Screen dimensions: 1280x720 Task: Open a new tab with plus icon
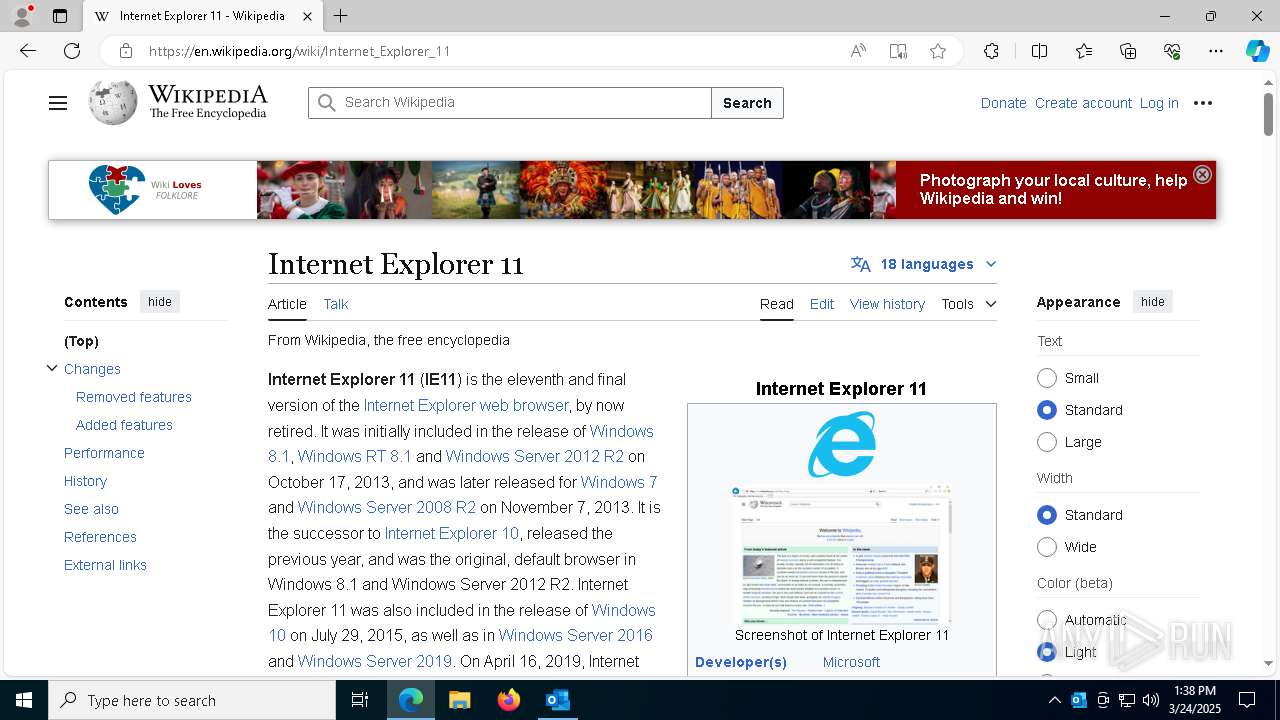tap(340, 16)
